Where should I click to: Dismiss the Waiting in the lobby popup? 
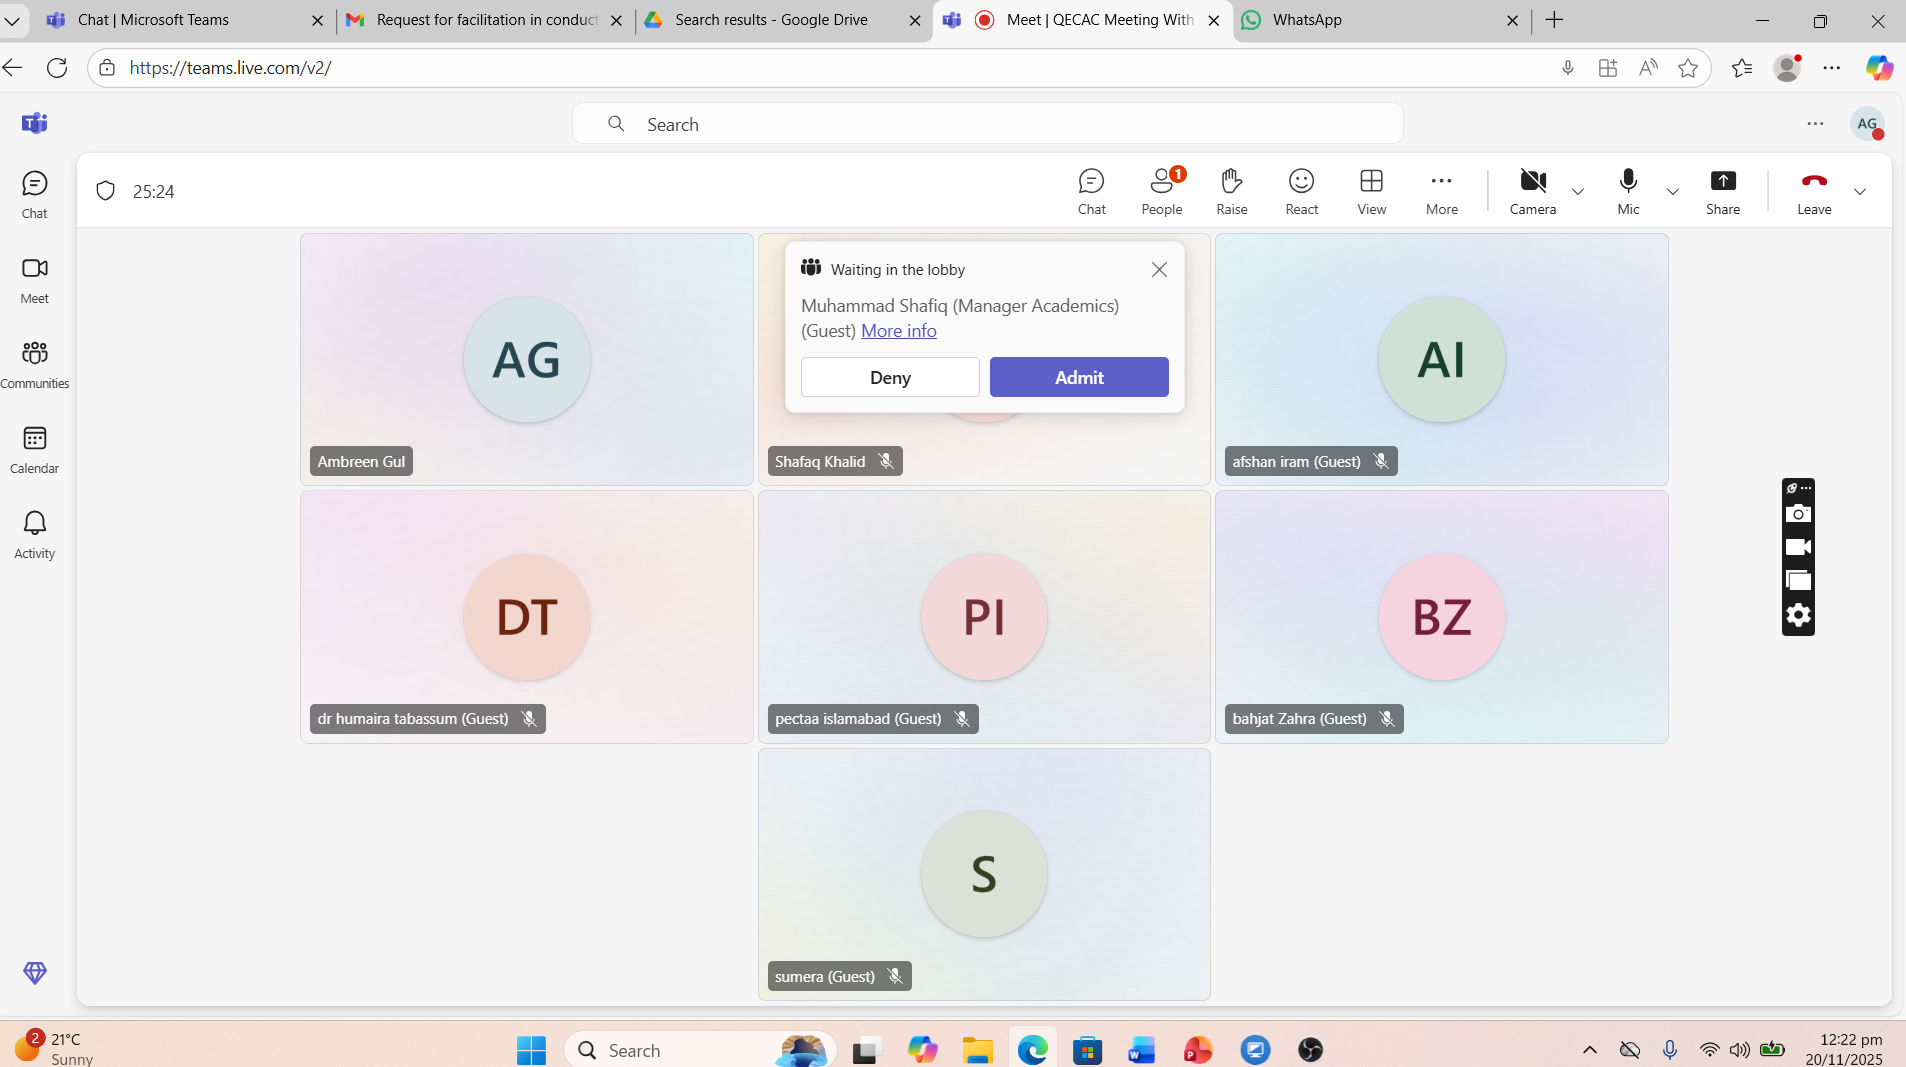click(x=1159, y=270)
